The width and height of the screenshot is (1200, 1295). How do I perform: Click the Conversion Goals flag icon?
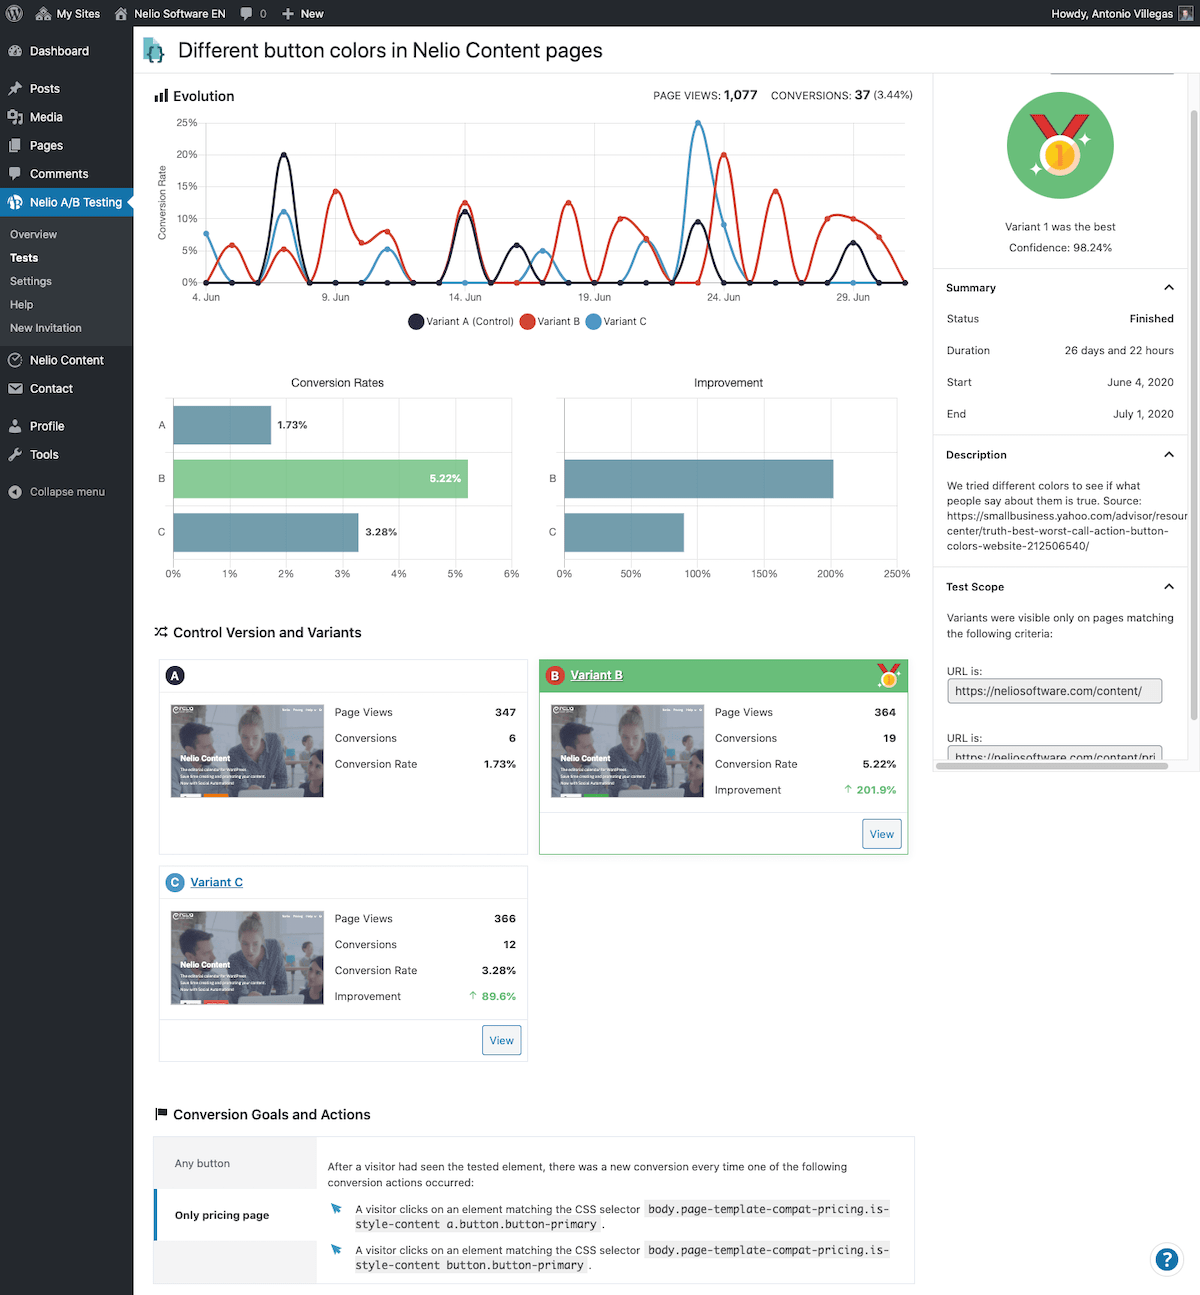point(161,1114)
